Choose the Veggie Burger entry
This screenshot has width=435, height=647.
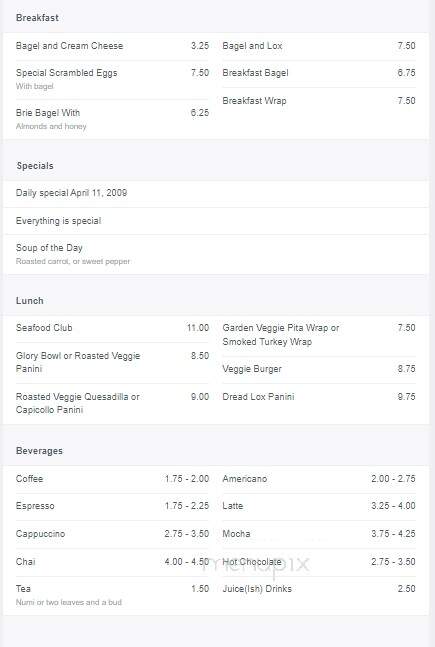click(x=319, y=369)
